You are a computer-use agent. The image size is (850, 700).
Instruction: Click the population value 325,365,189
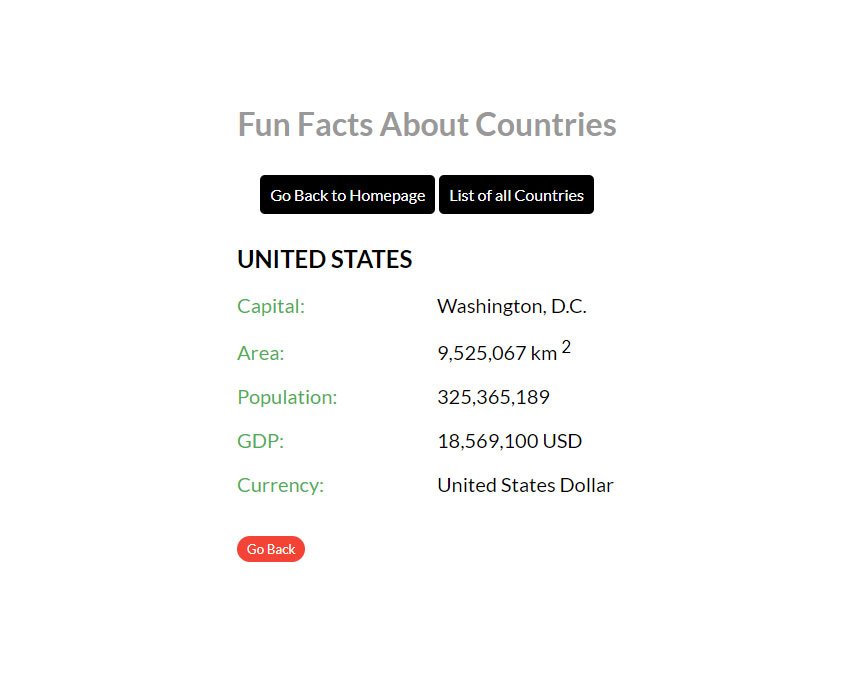[493, 397]
